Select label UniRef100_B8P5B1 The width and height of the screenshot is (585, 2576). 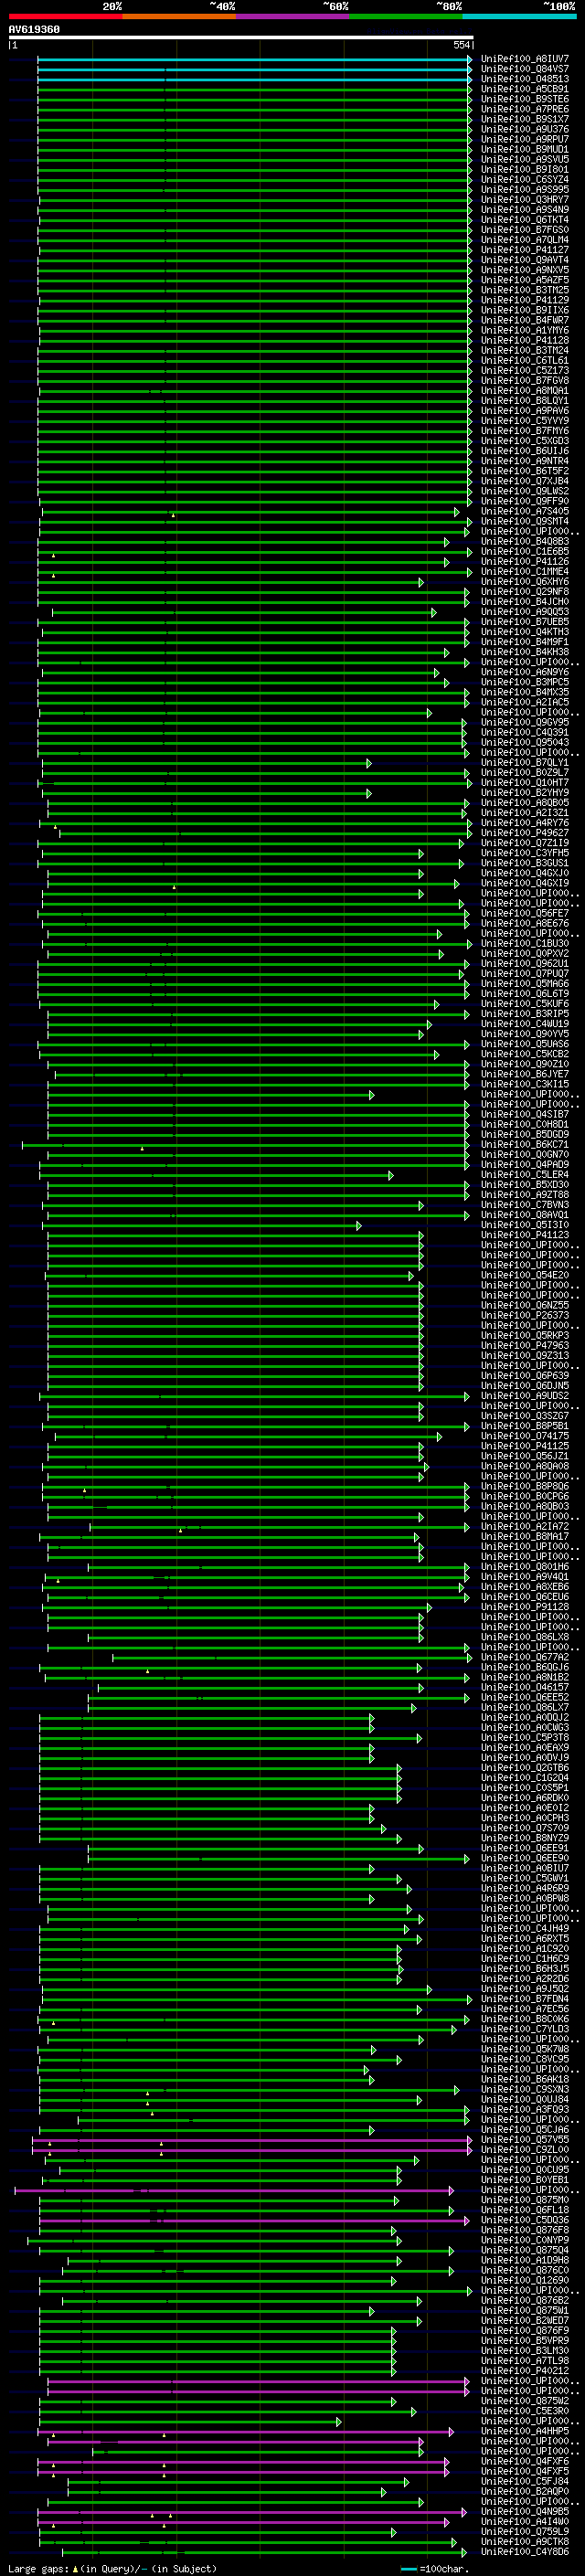(524, 1426)
